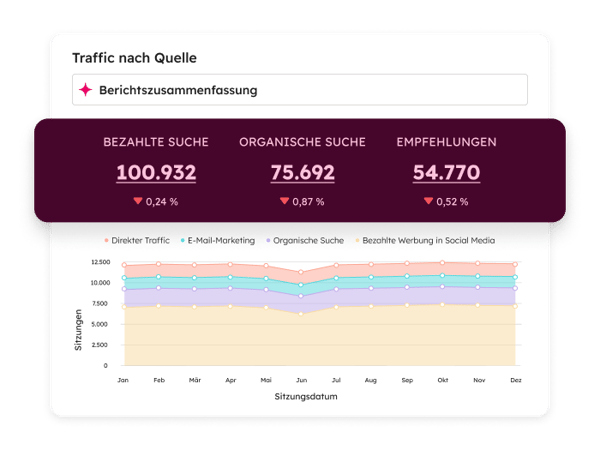Click the 0,24 % change value
600x450 pixels.
tap(162, 202)
